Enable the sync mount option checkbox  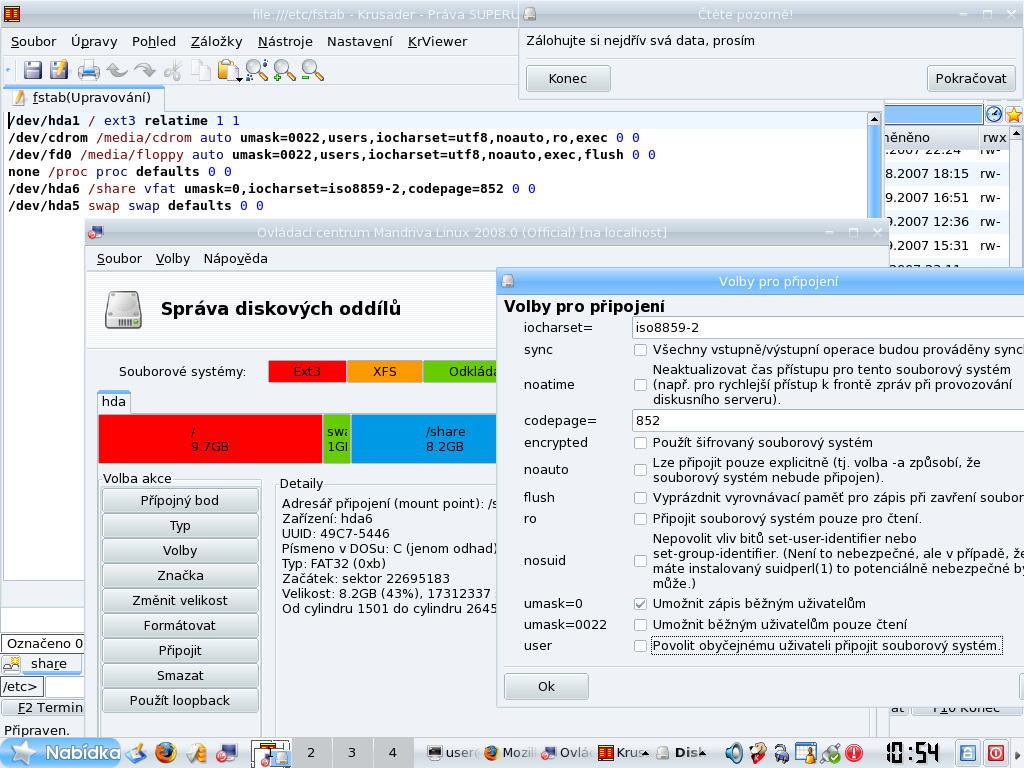(640, 350)
